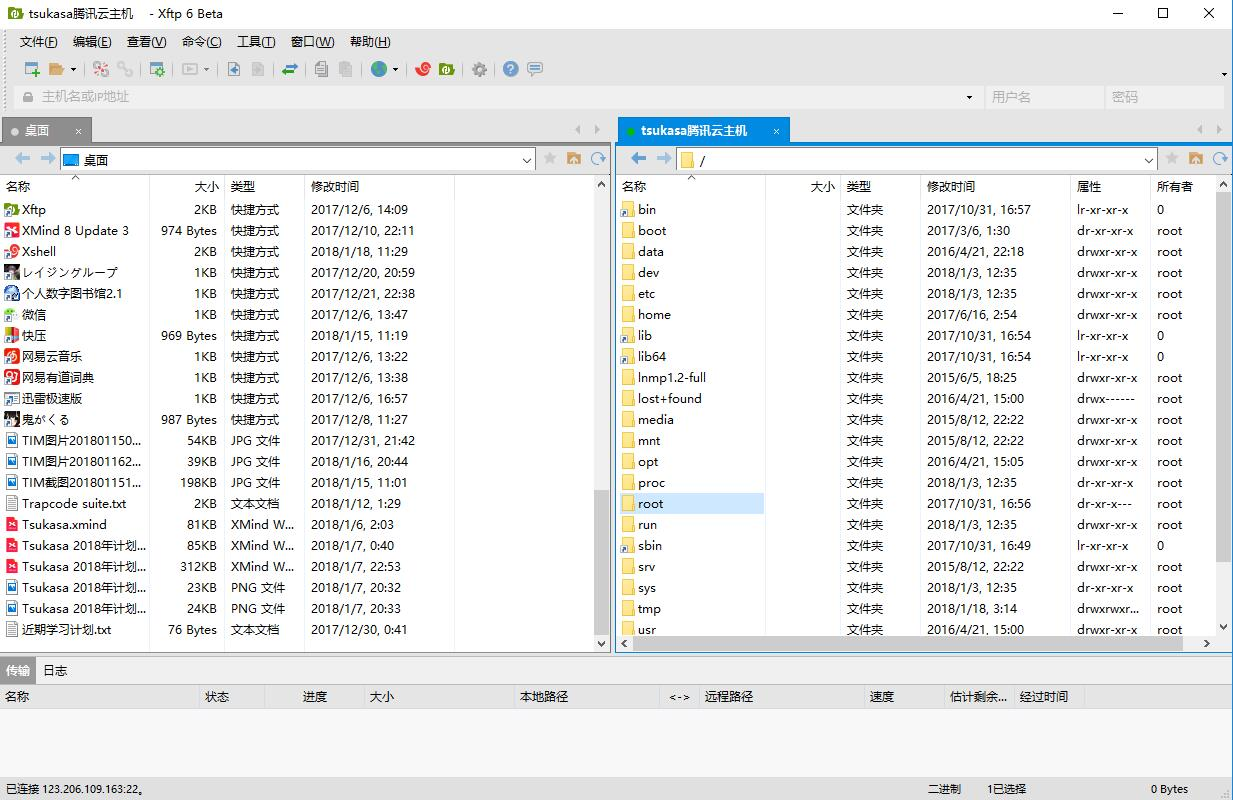This screenshot has height=800, width=1233.
Task: Select Trapcode suite.txt file
Action: pyautogui.click(x=74, y=504)
